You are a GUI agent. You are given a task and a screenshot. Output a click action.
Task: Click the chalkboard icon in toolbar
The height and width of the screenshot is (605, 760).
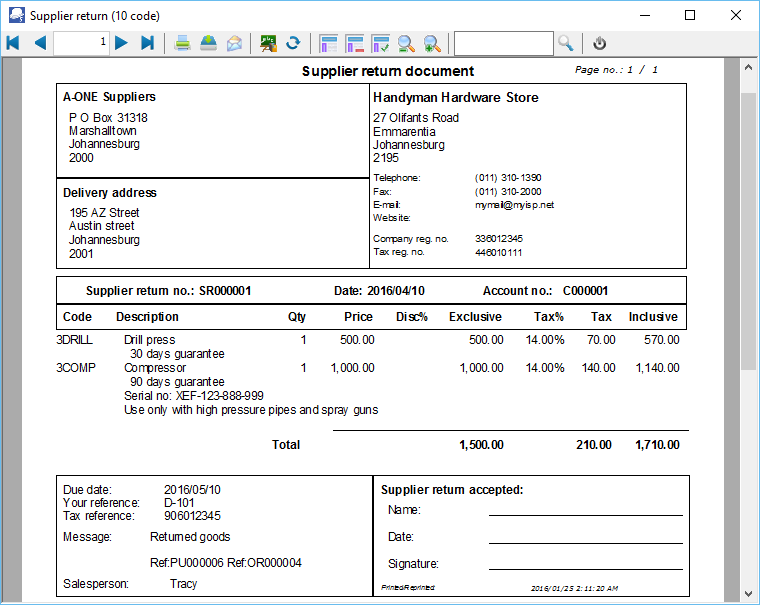point(268,43)
